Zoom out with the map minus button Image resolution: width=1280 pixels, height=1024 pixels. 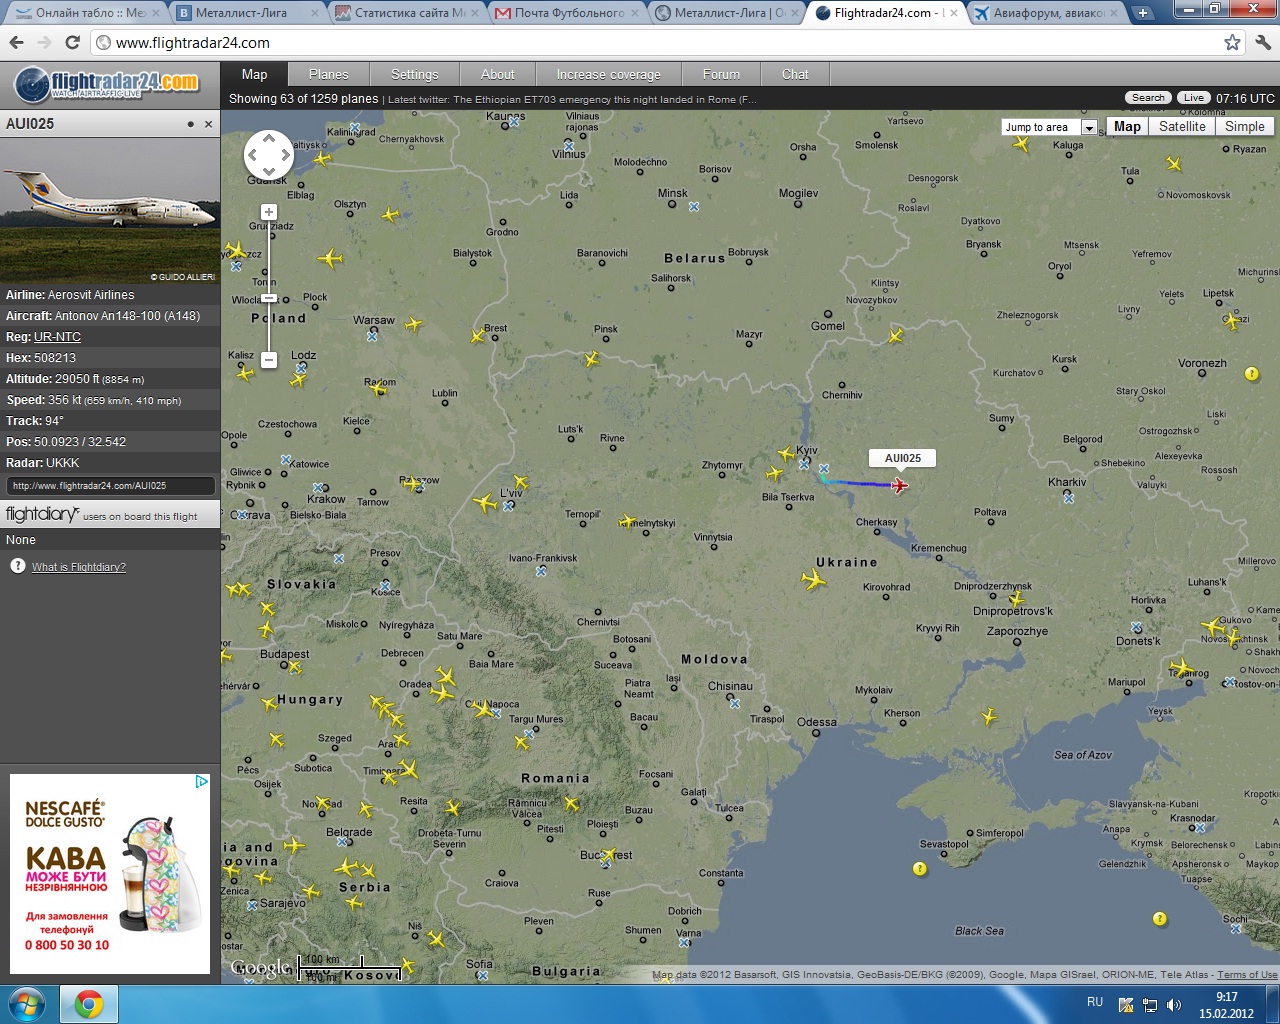click(269, 359)
